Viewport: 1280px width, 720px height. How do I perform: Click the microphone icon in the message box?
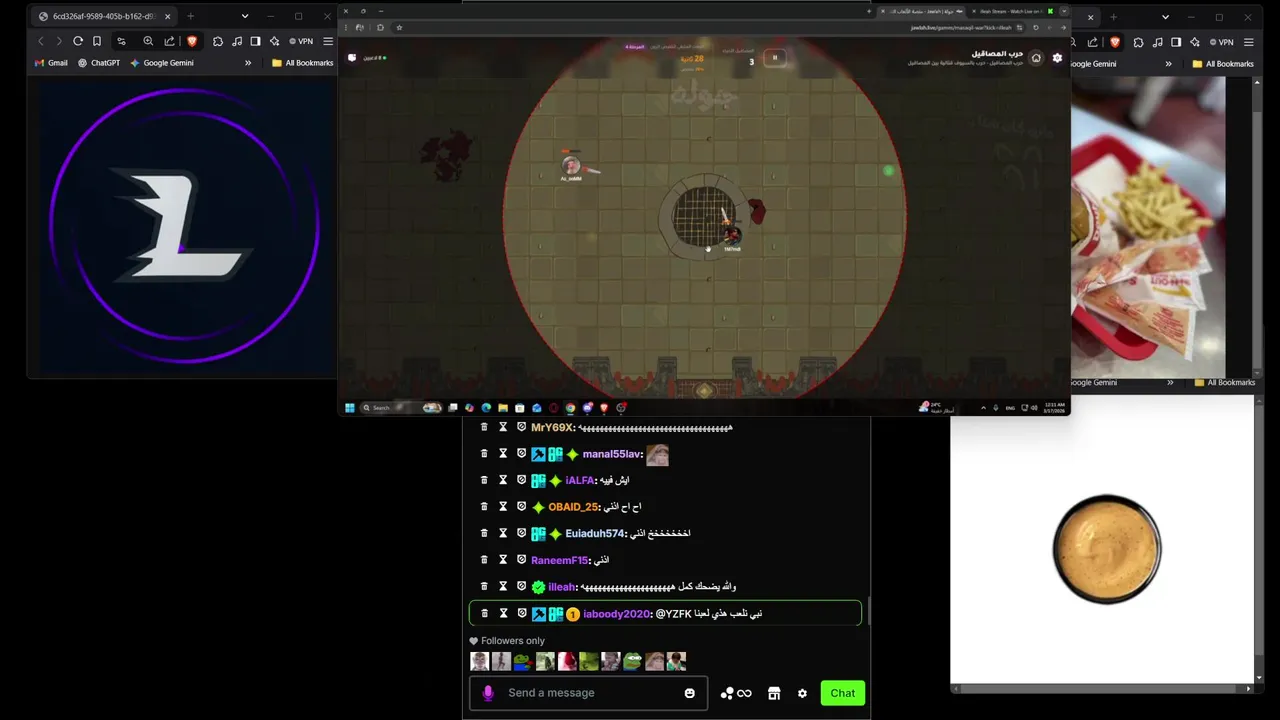488,693
